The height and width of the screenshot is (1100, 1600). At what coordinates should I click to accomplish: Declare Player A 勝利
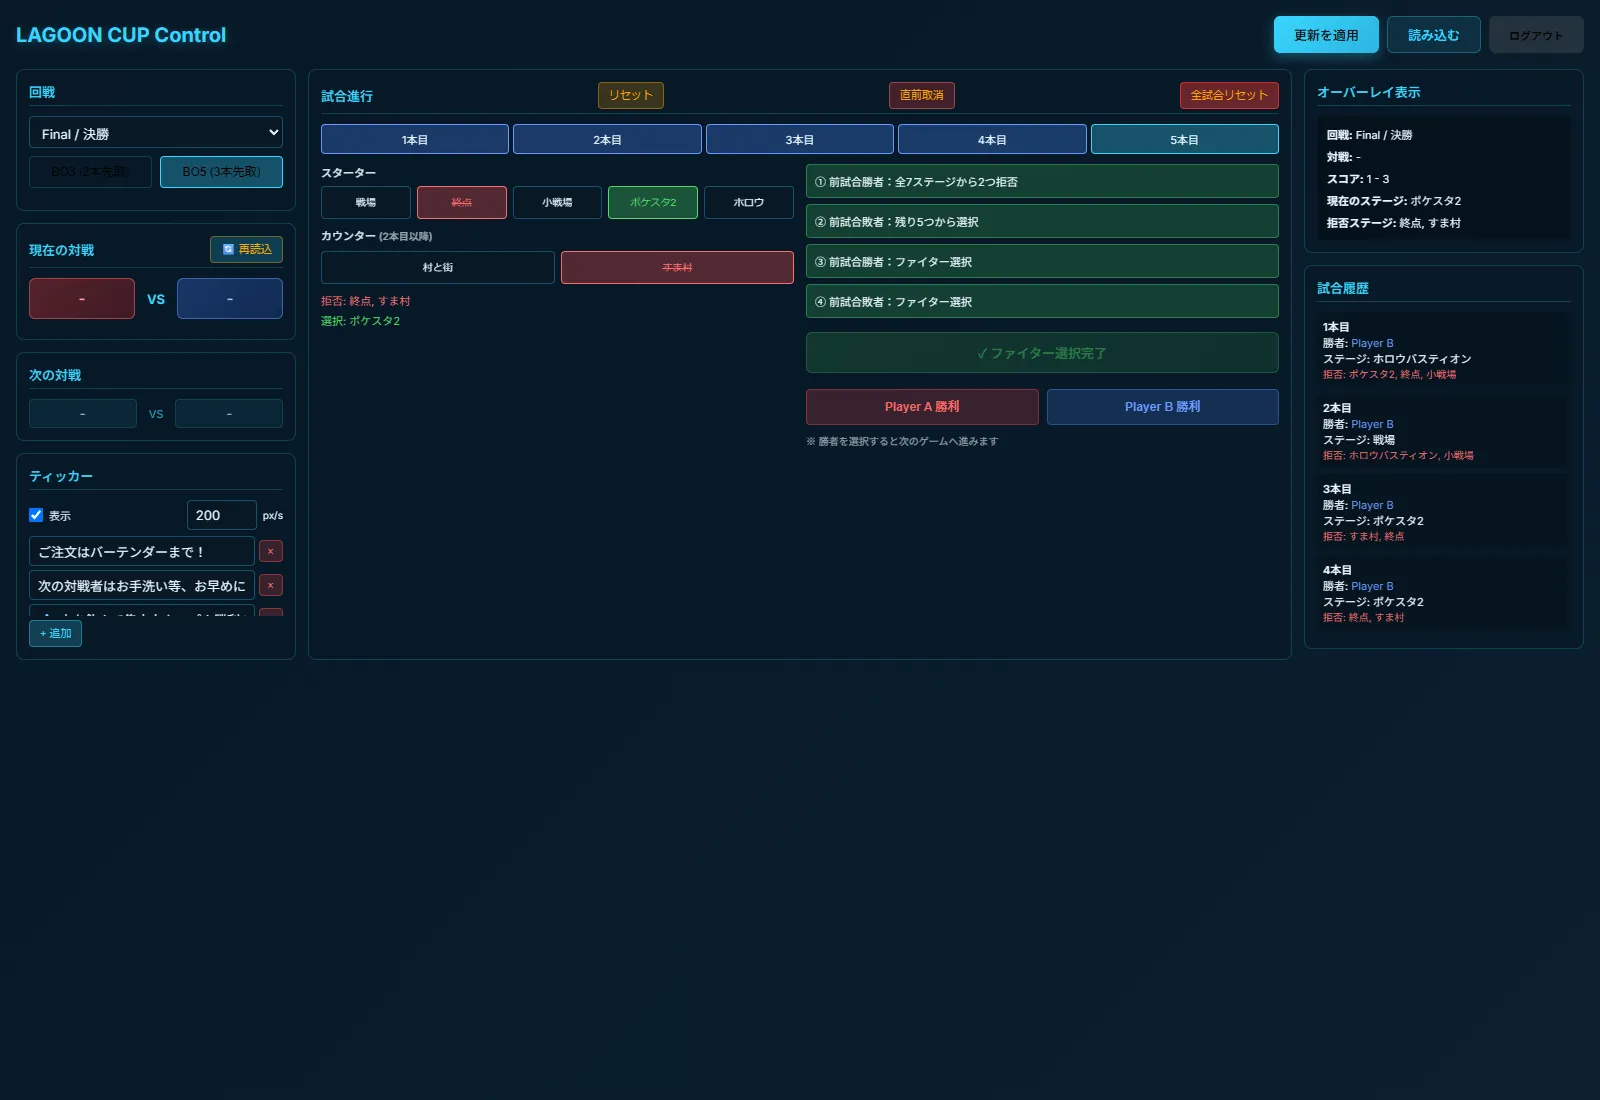coord(922,407)
